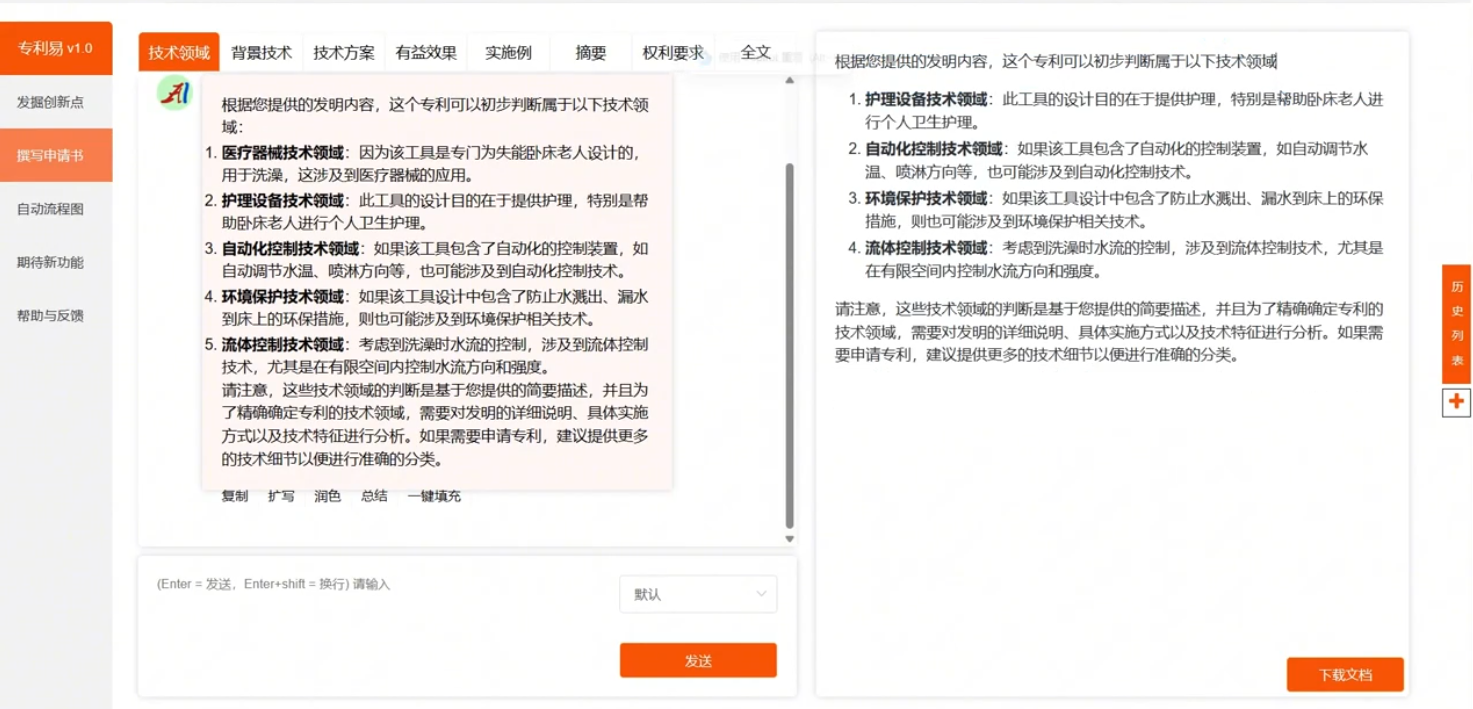Click the plus icon below 历史列表

point(1456,402)
